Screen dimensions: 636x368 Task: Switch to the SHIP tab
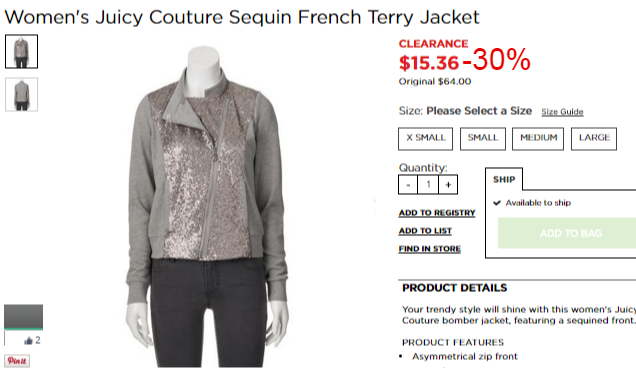[x=504, y=179]
